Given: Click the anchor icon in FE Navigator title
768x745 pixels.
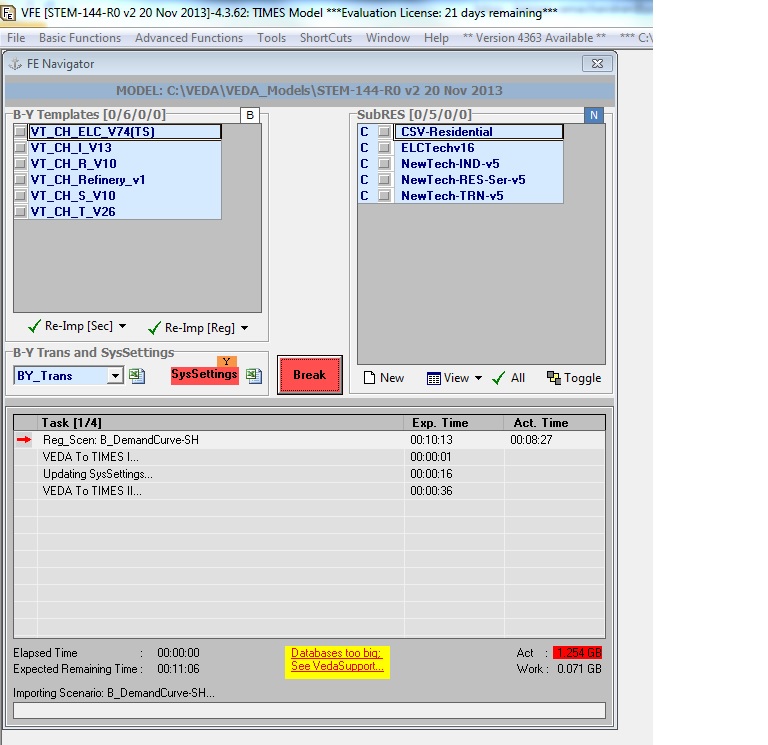Looking at the screenshot, I should tap(15, 64).
